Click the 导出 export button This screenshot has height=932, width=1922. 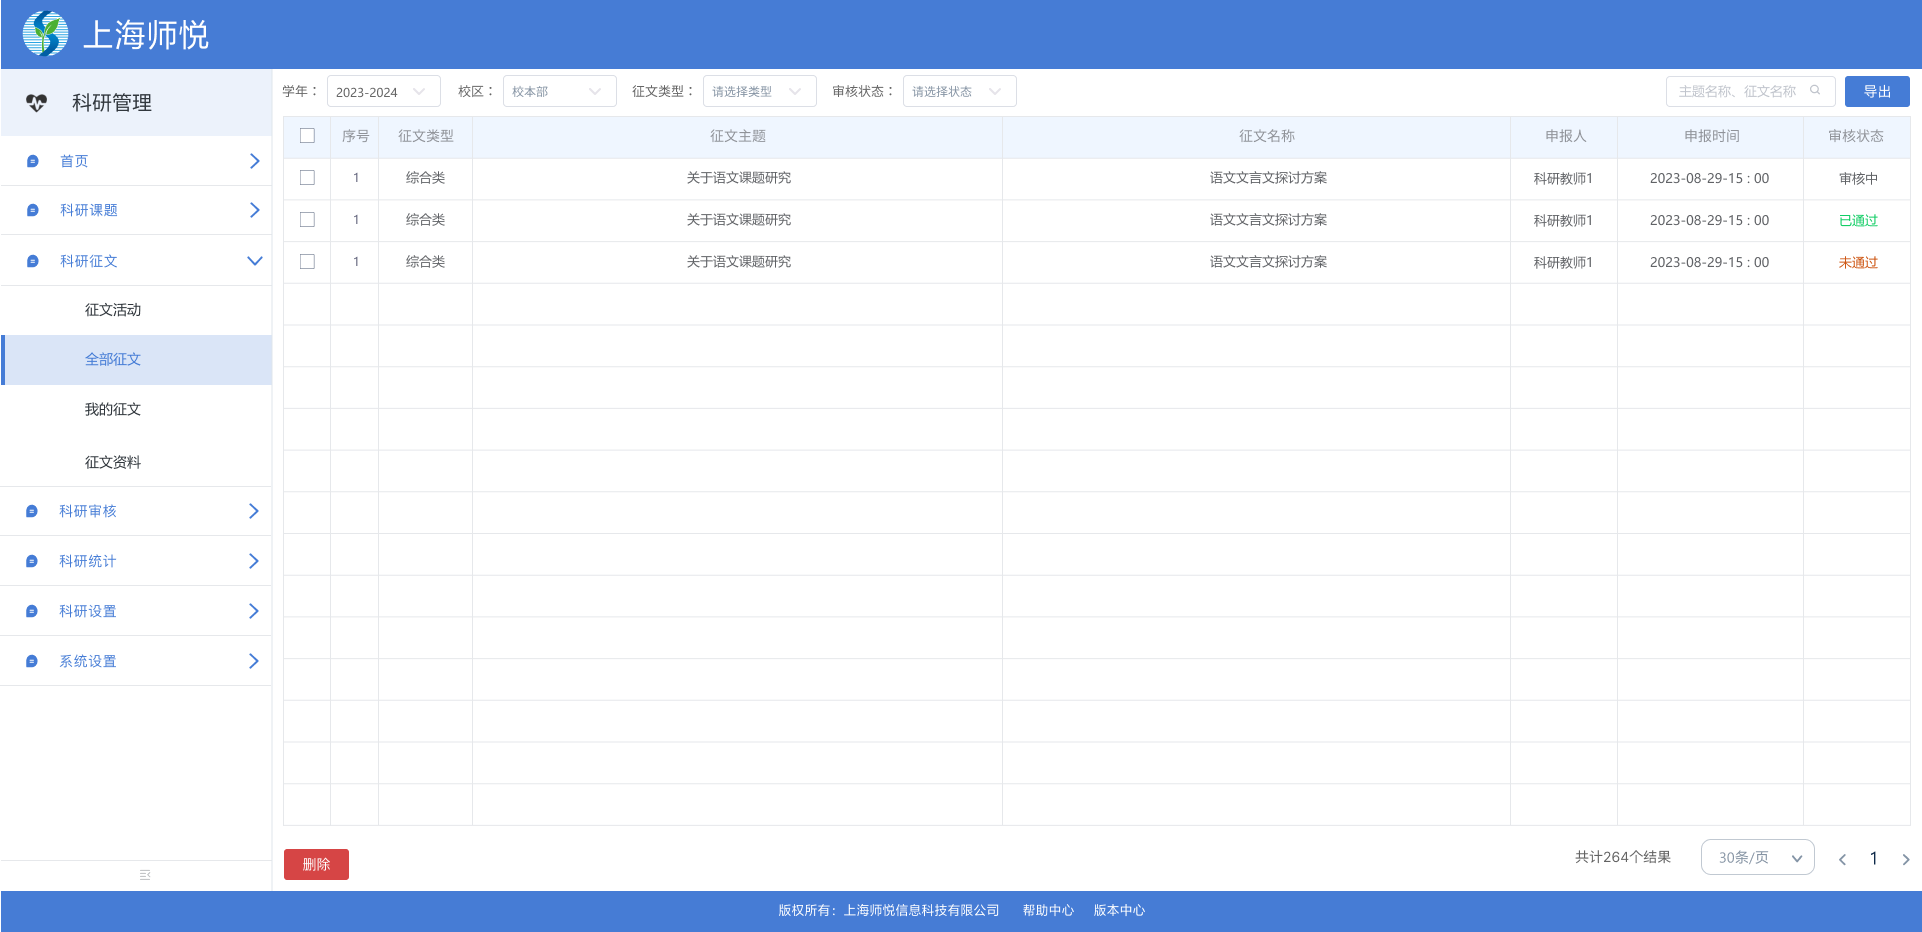pos(1876,92)
